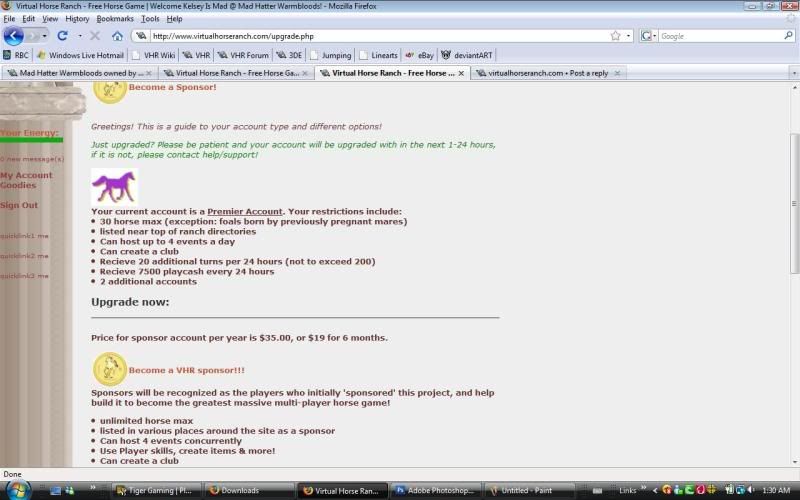Expand the quick launch overflow chevron
The height and width of the screenshot is (500, 800).
93,488
